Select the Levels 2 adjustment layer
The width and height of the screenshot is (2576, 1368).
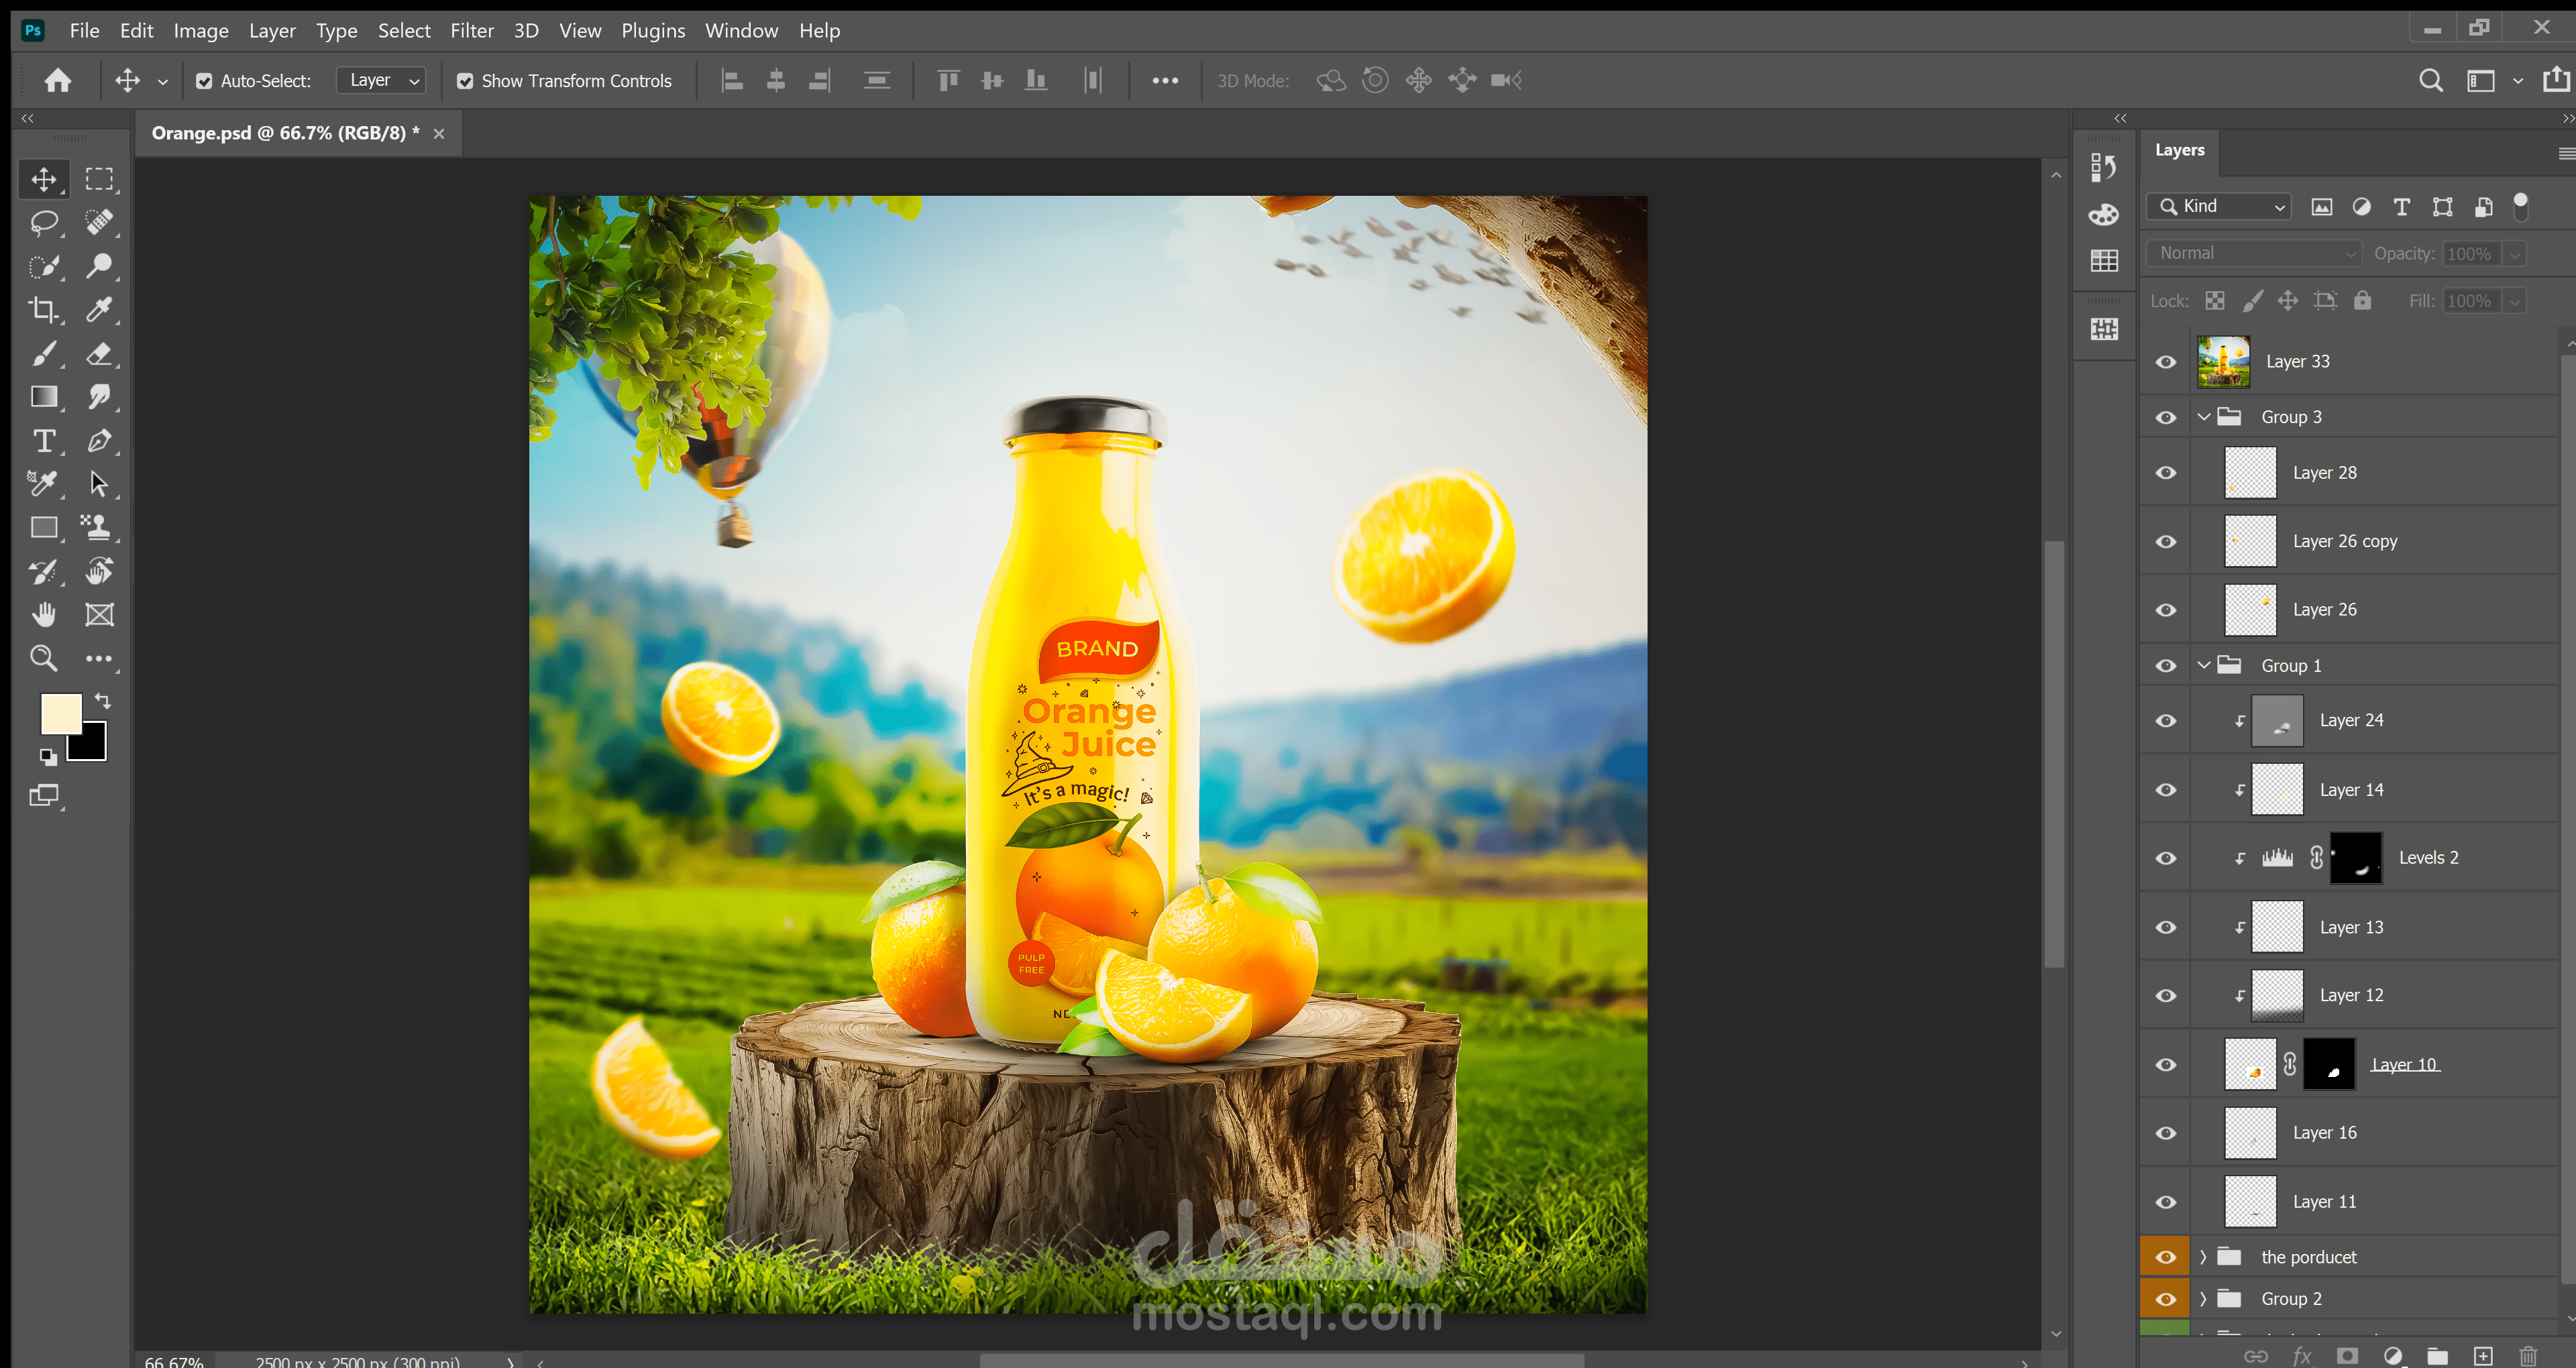click(2427, 858)
